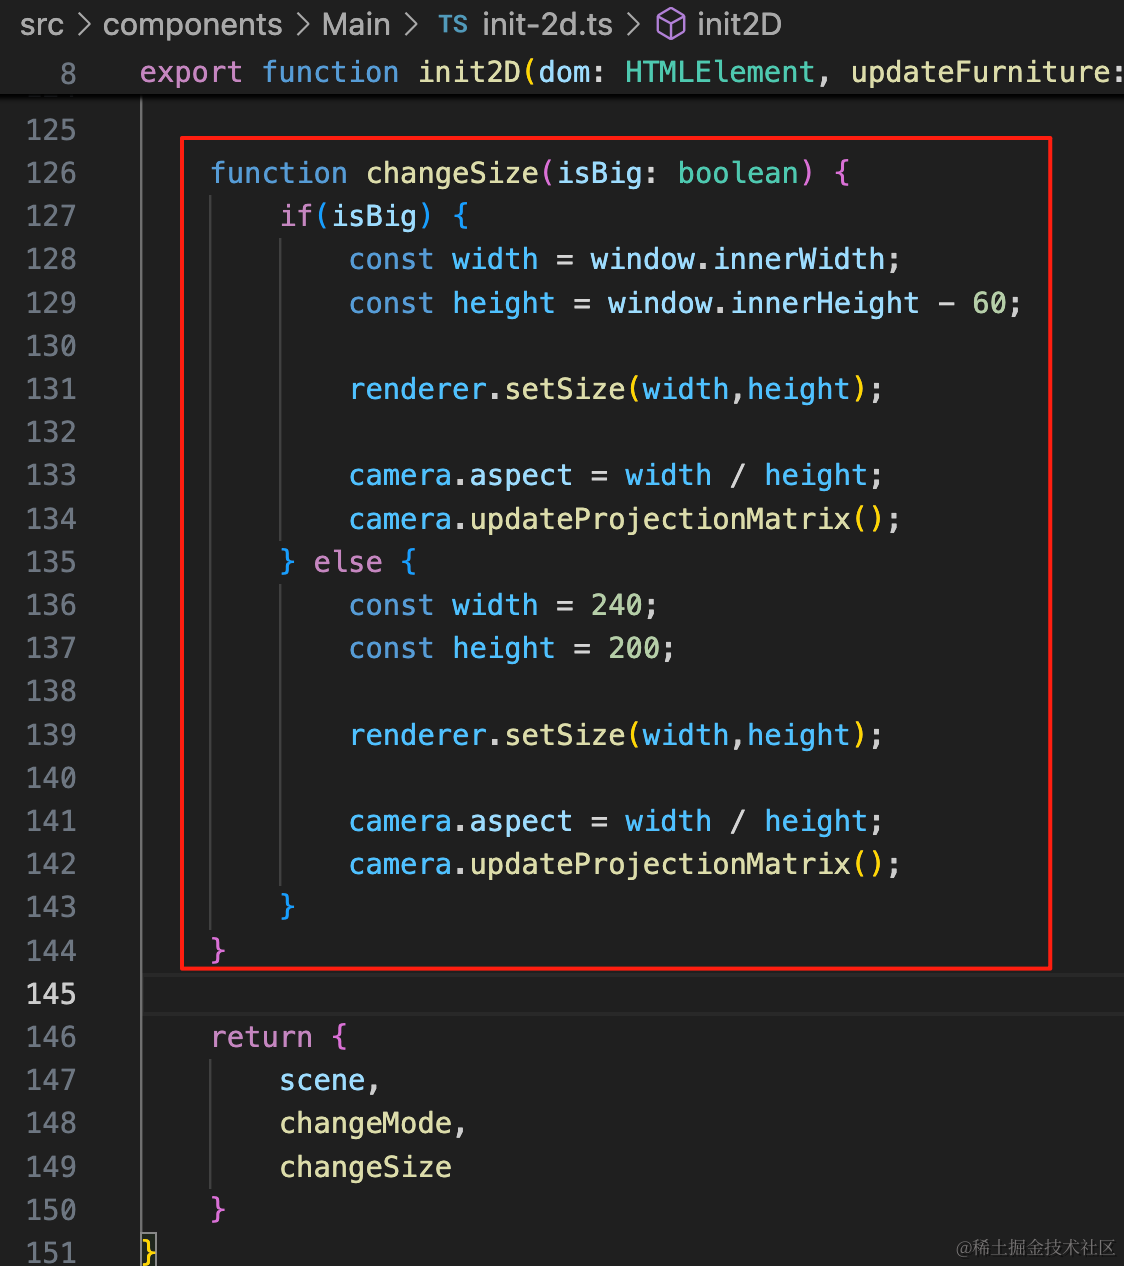Click the value 240 on line 136

pyautogui.click(x=616, y=605)
